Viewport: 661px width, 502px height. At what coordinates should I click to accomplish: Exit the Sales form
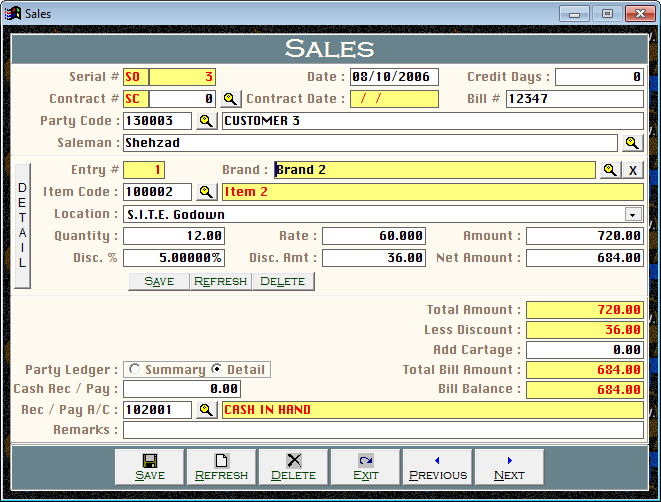coord(365,467)
